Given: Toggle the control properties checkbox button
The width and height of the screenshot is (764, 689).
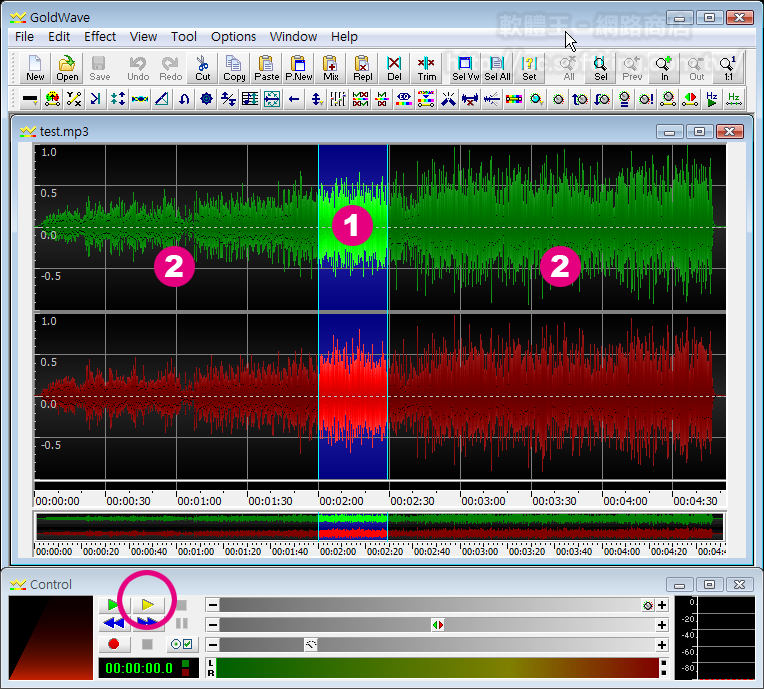Looking at the screenshot, I should tap(181, 645).
